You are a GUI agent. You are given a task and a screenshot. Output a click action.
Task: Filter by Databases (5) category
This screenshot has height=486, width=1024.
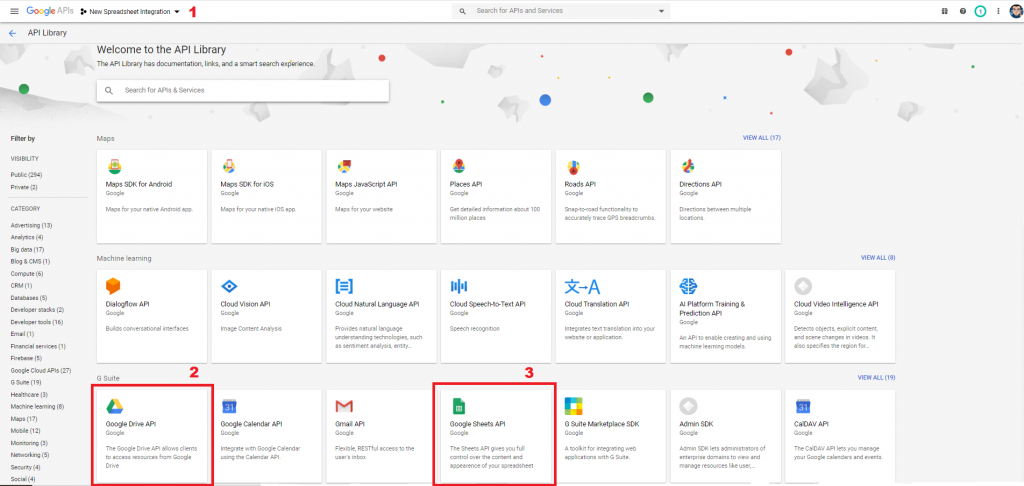pos(29,298)
